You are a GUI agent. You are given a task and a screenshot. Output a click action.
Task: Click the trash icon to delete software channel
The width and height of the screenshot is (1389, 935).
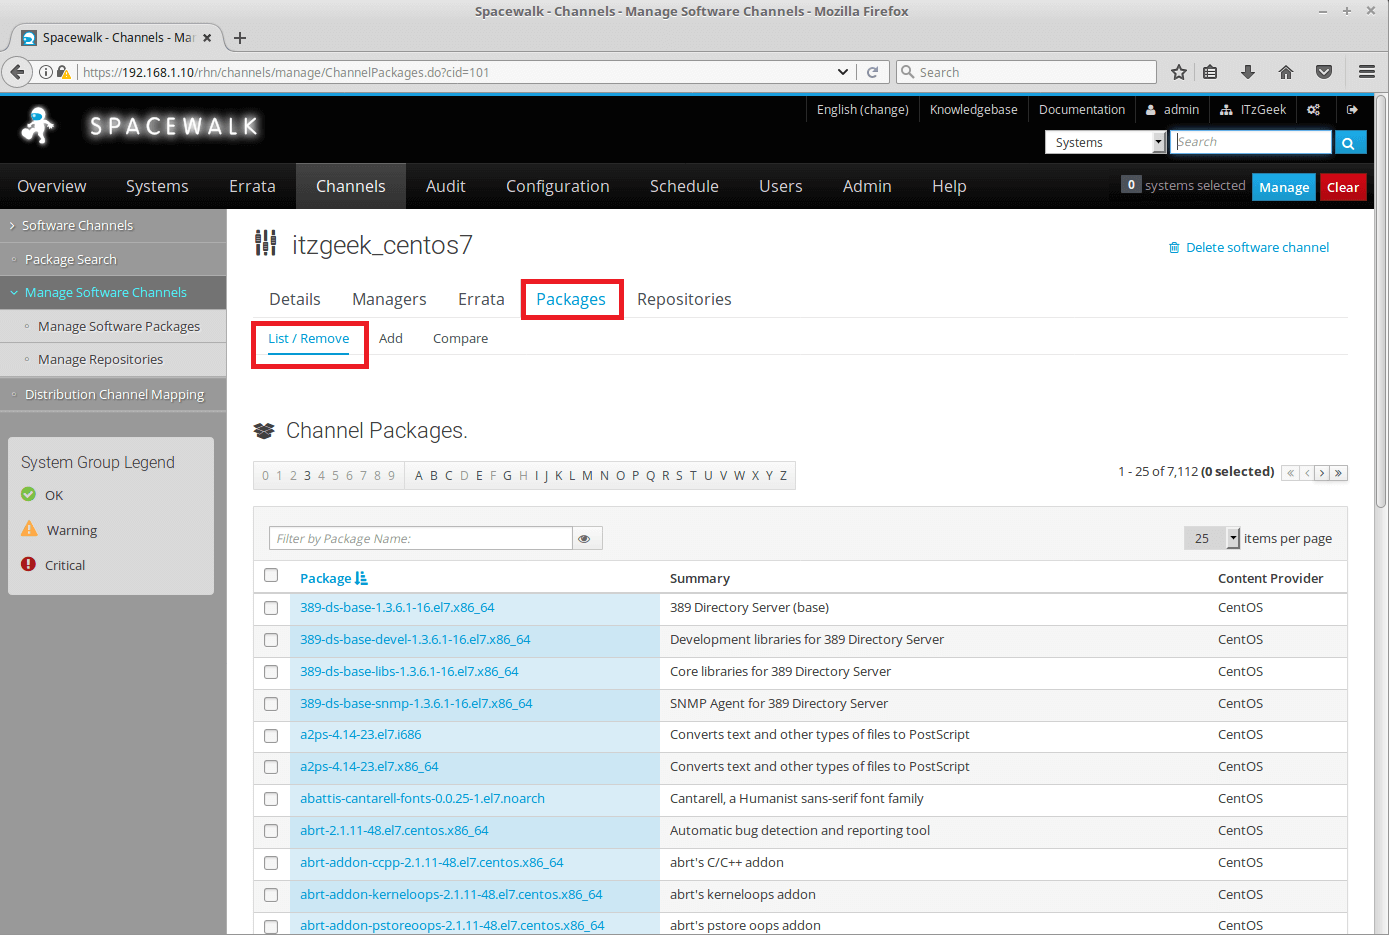1175,247
